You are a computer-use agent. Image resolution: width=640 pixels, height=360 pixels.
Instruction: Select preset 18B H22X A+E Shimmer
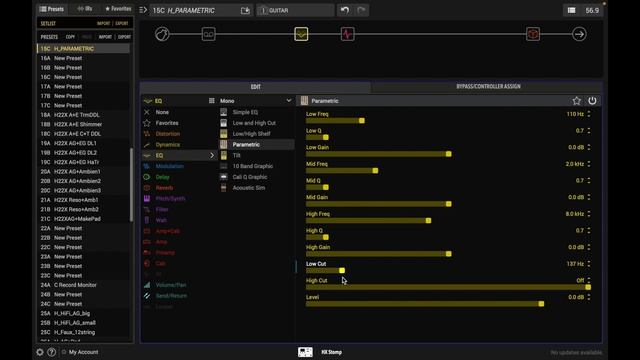tap(84, 124)
